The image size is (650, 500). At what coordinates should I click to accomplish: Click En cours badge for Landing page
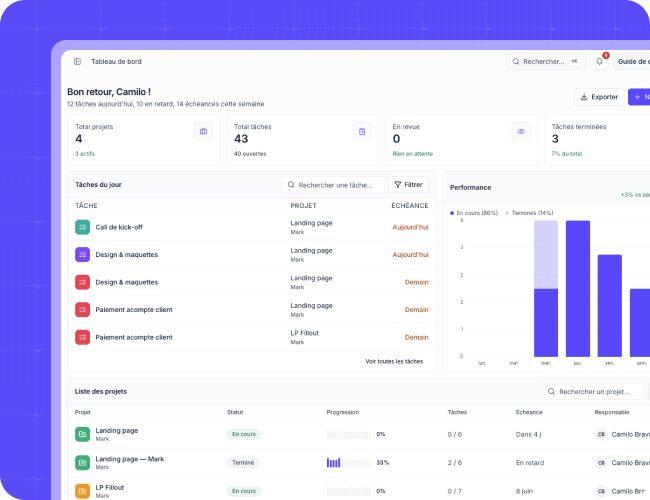pos(244,434)
